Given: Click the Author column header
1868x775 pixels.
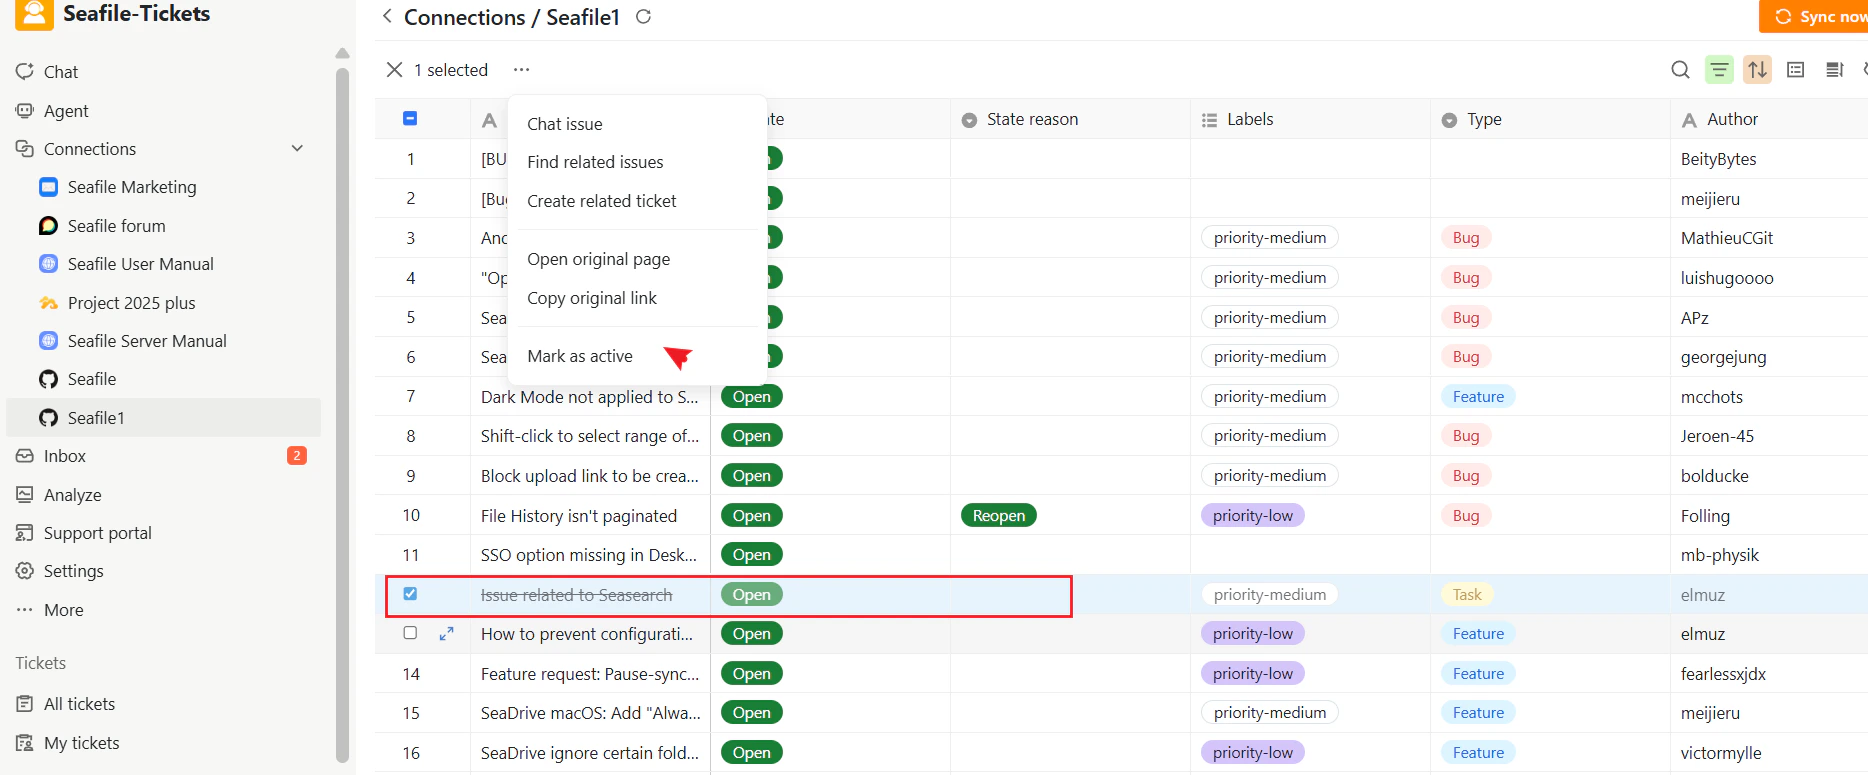Looking at the screenshot, I should point(1768,119).
